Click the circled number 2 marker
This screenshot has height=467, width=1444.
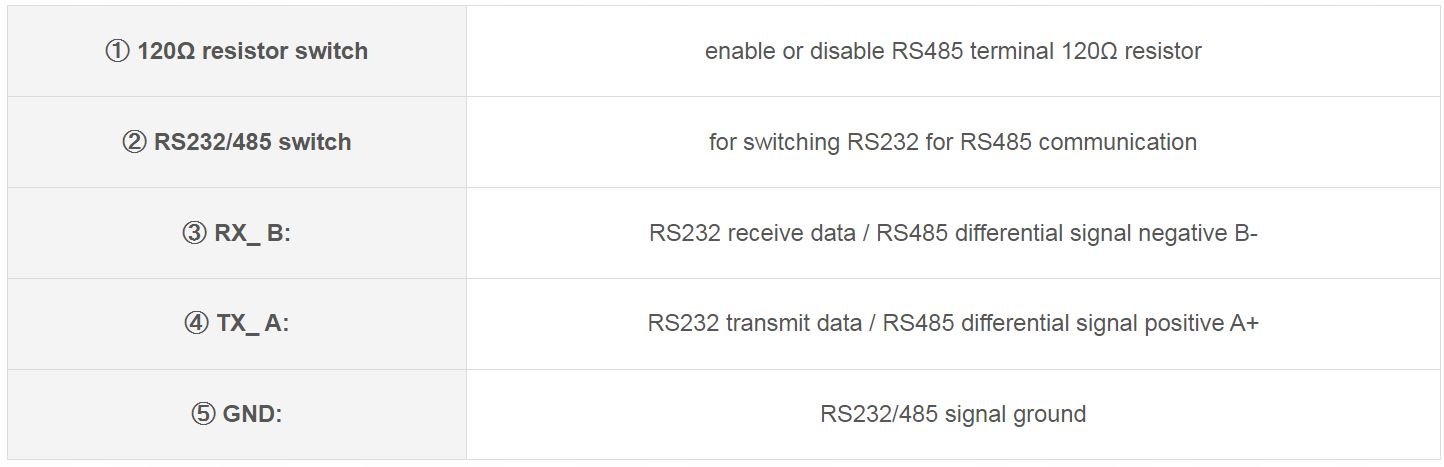click(134, 142)
